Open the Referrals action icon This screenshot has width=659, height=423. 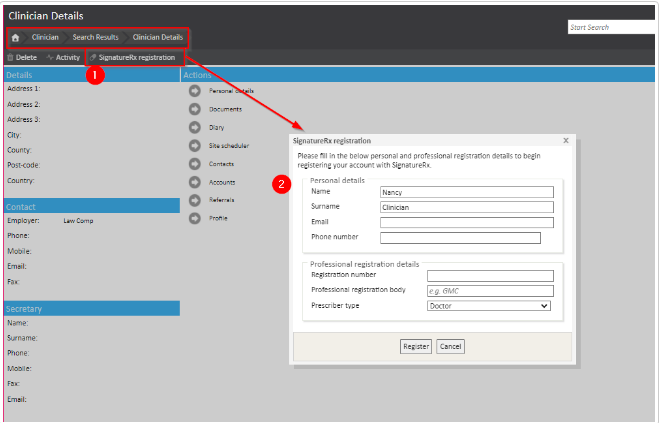[195, 200]
